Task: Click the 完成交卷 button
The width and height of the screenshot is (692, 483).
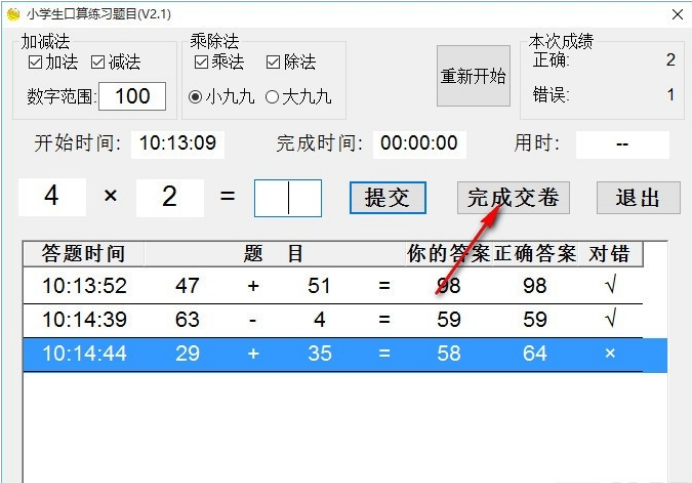Action: (513, 198)
